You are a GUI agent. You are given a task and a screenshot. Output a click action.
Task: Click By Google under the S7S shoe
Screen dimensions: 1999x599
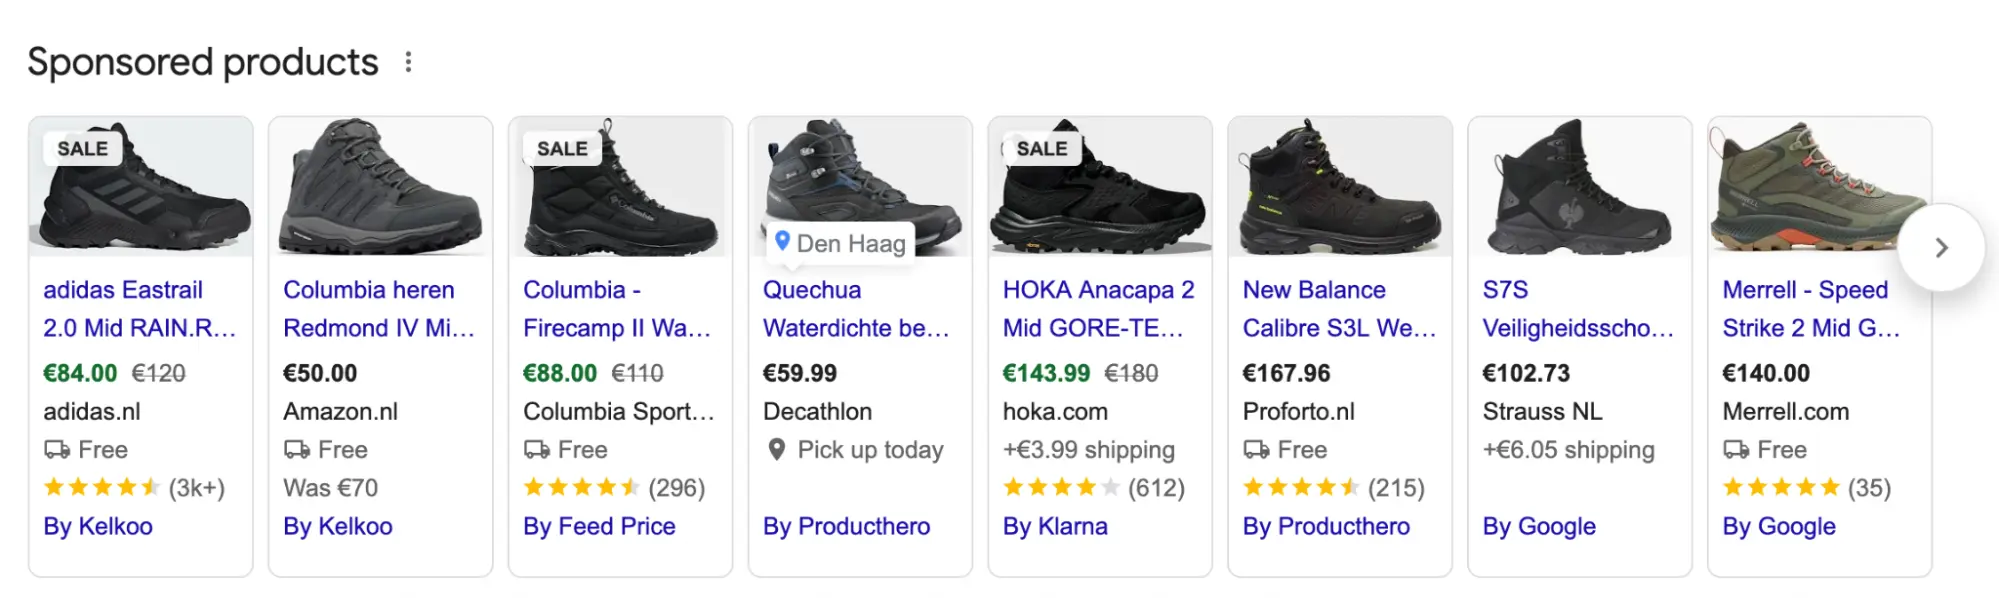pyautogui.click(x=1539, y=526)
